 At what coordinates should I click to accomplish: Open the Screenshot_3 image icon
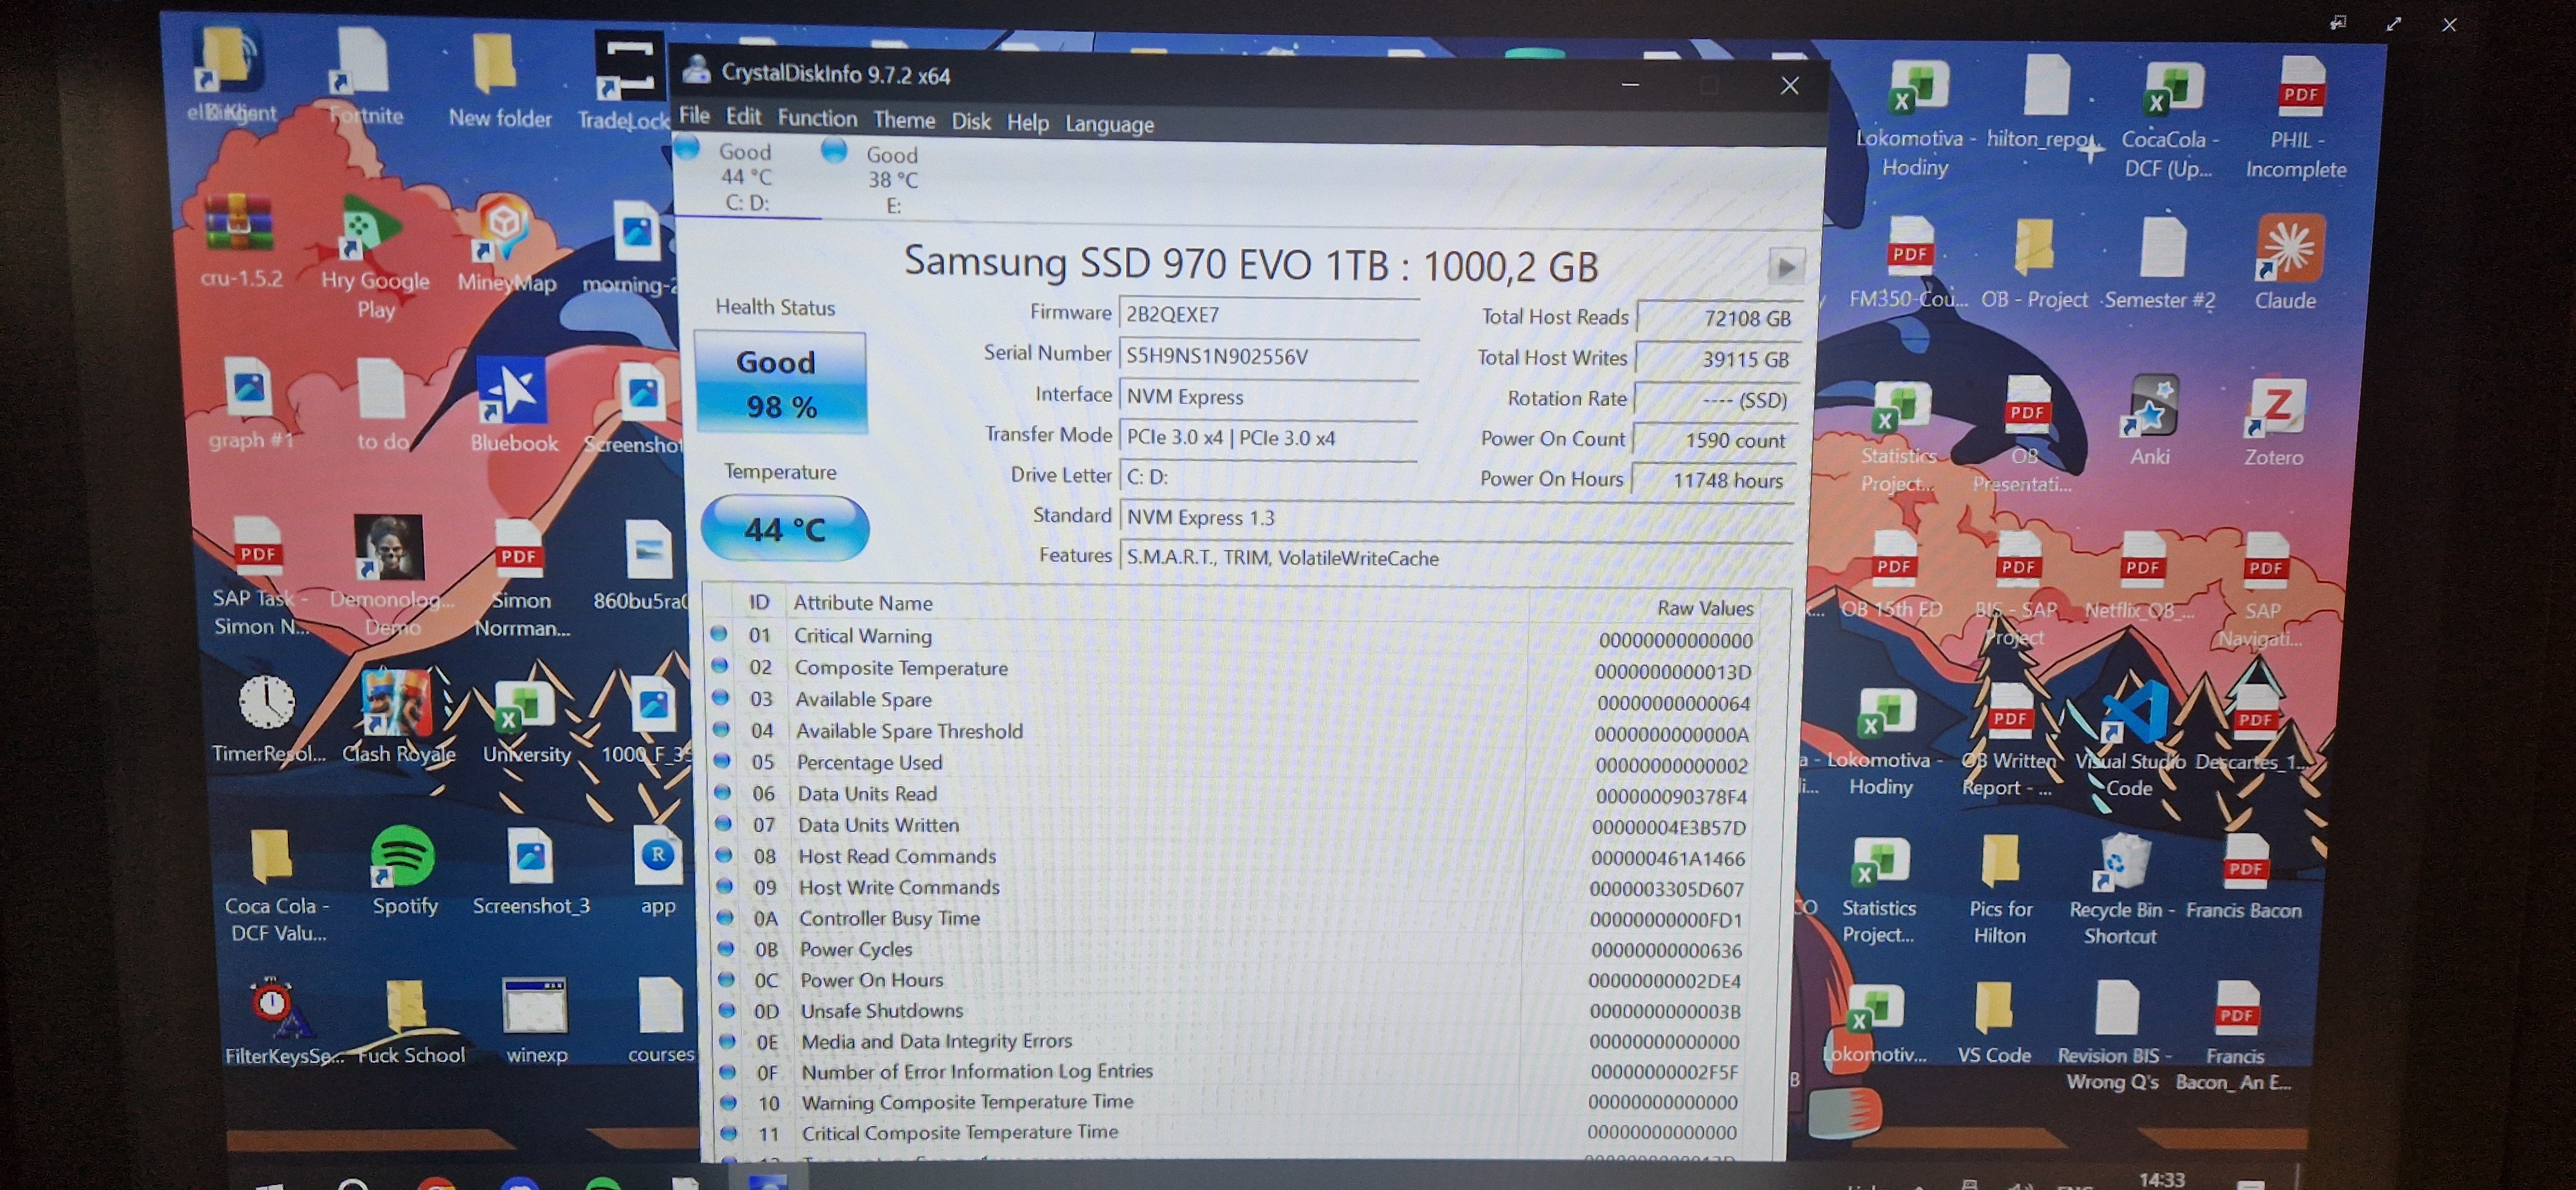pos(531,872)
